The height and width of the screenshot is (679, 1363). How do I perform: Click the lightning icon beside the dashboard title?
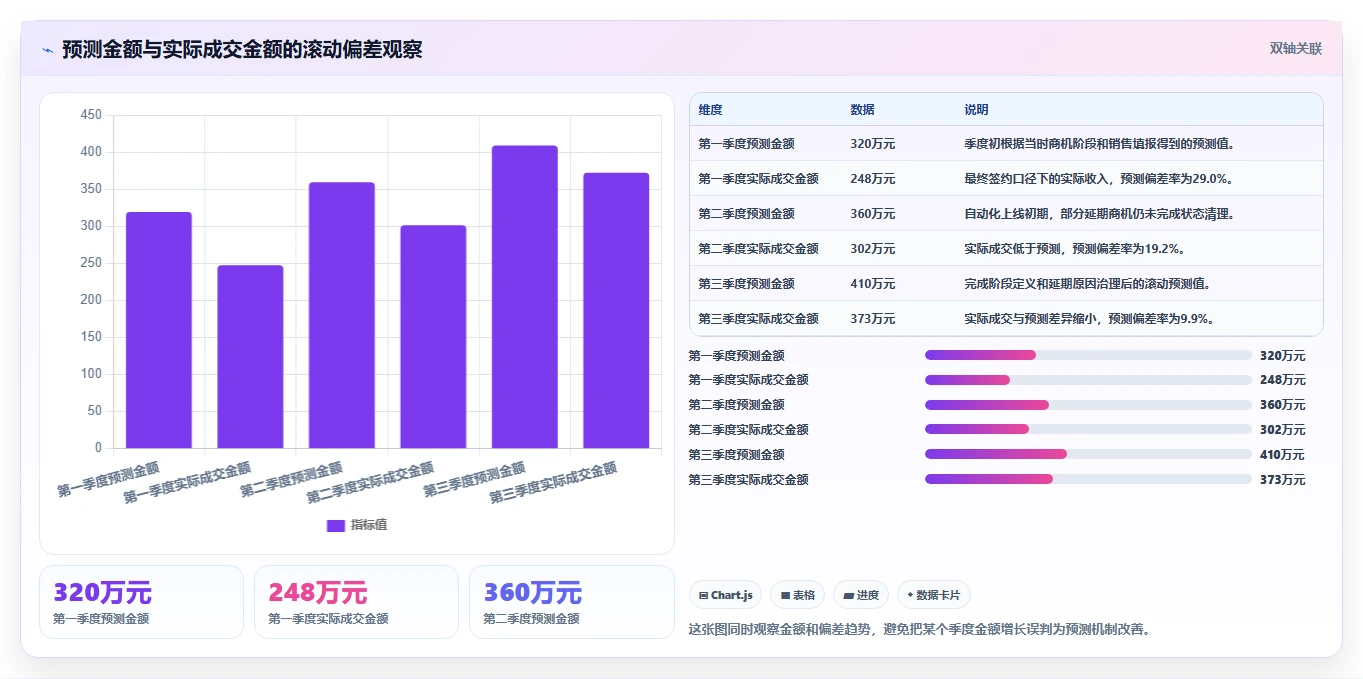pyautogui.click(x=47, y=50)
